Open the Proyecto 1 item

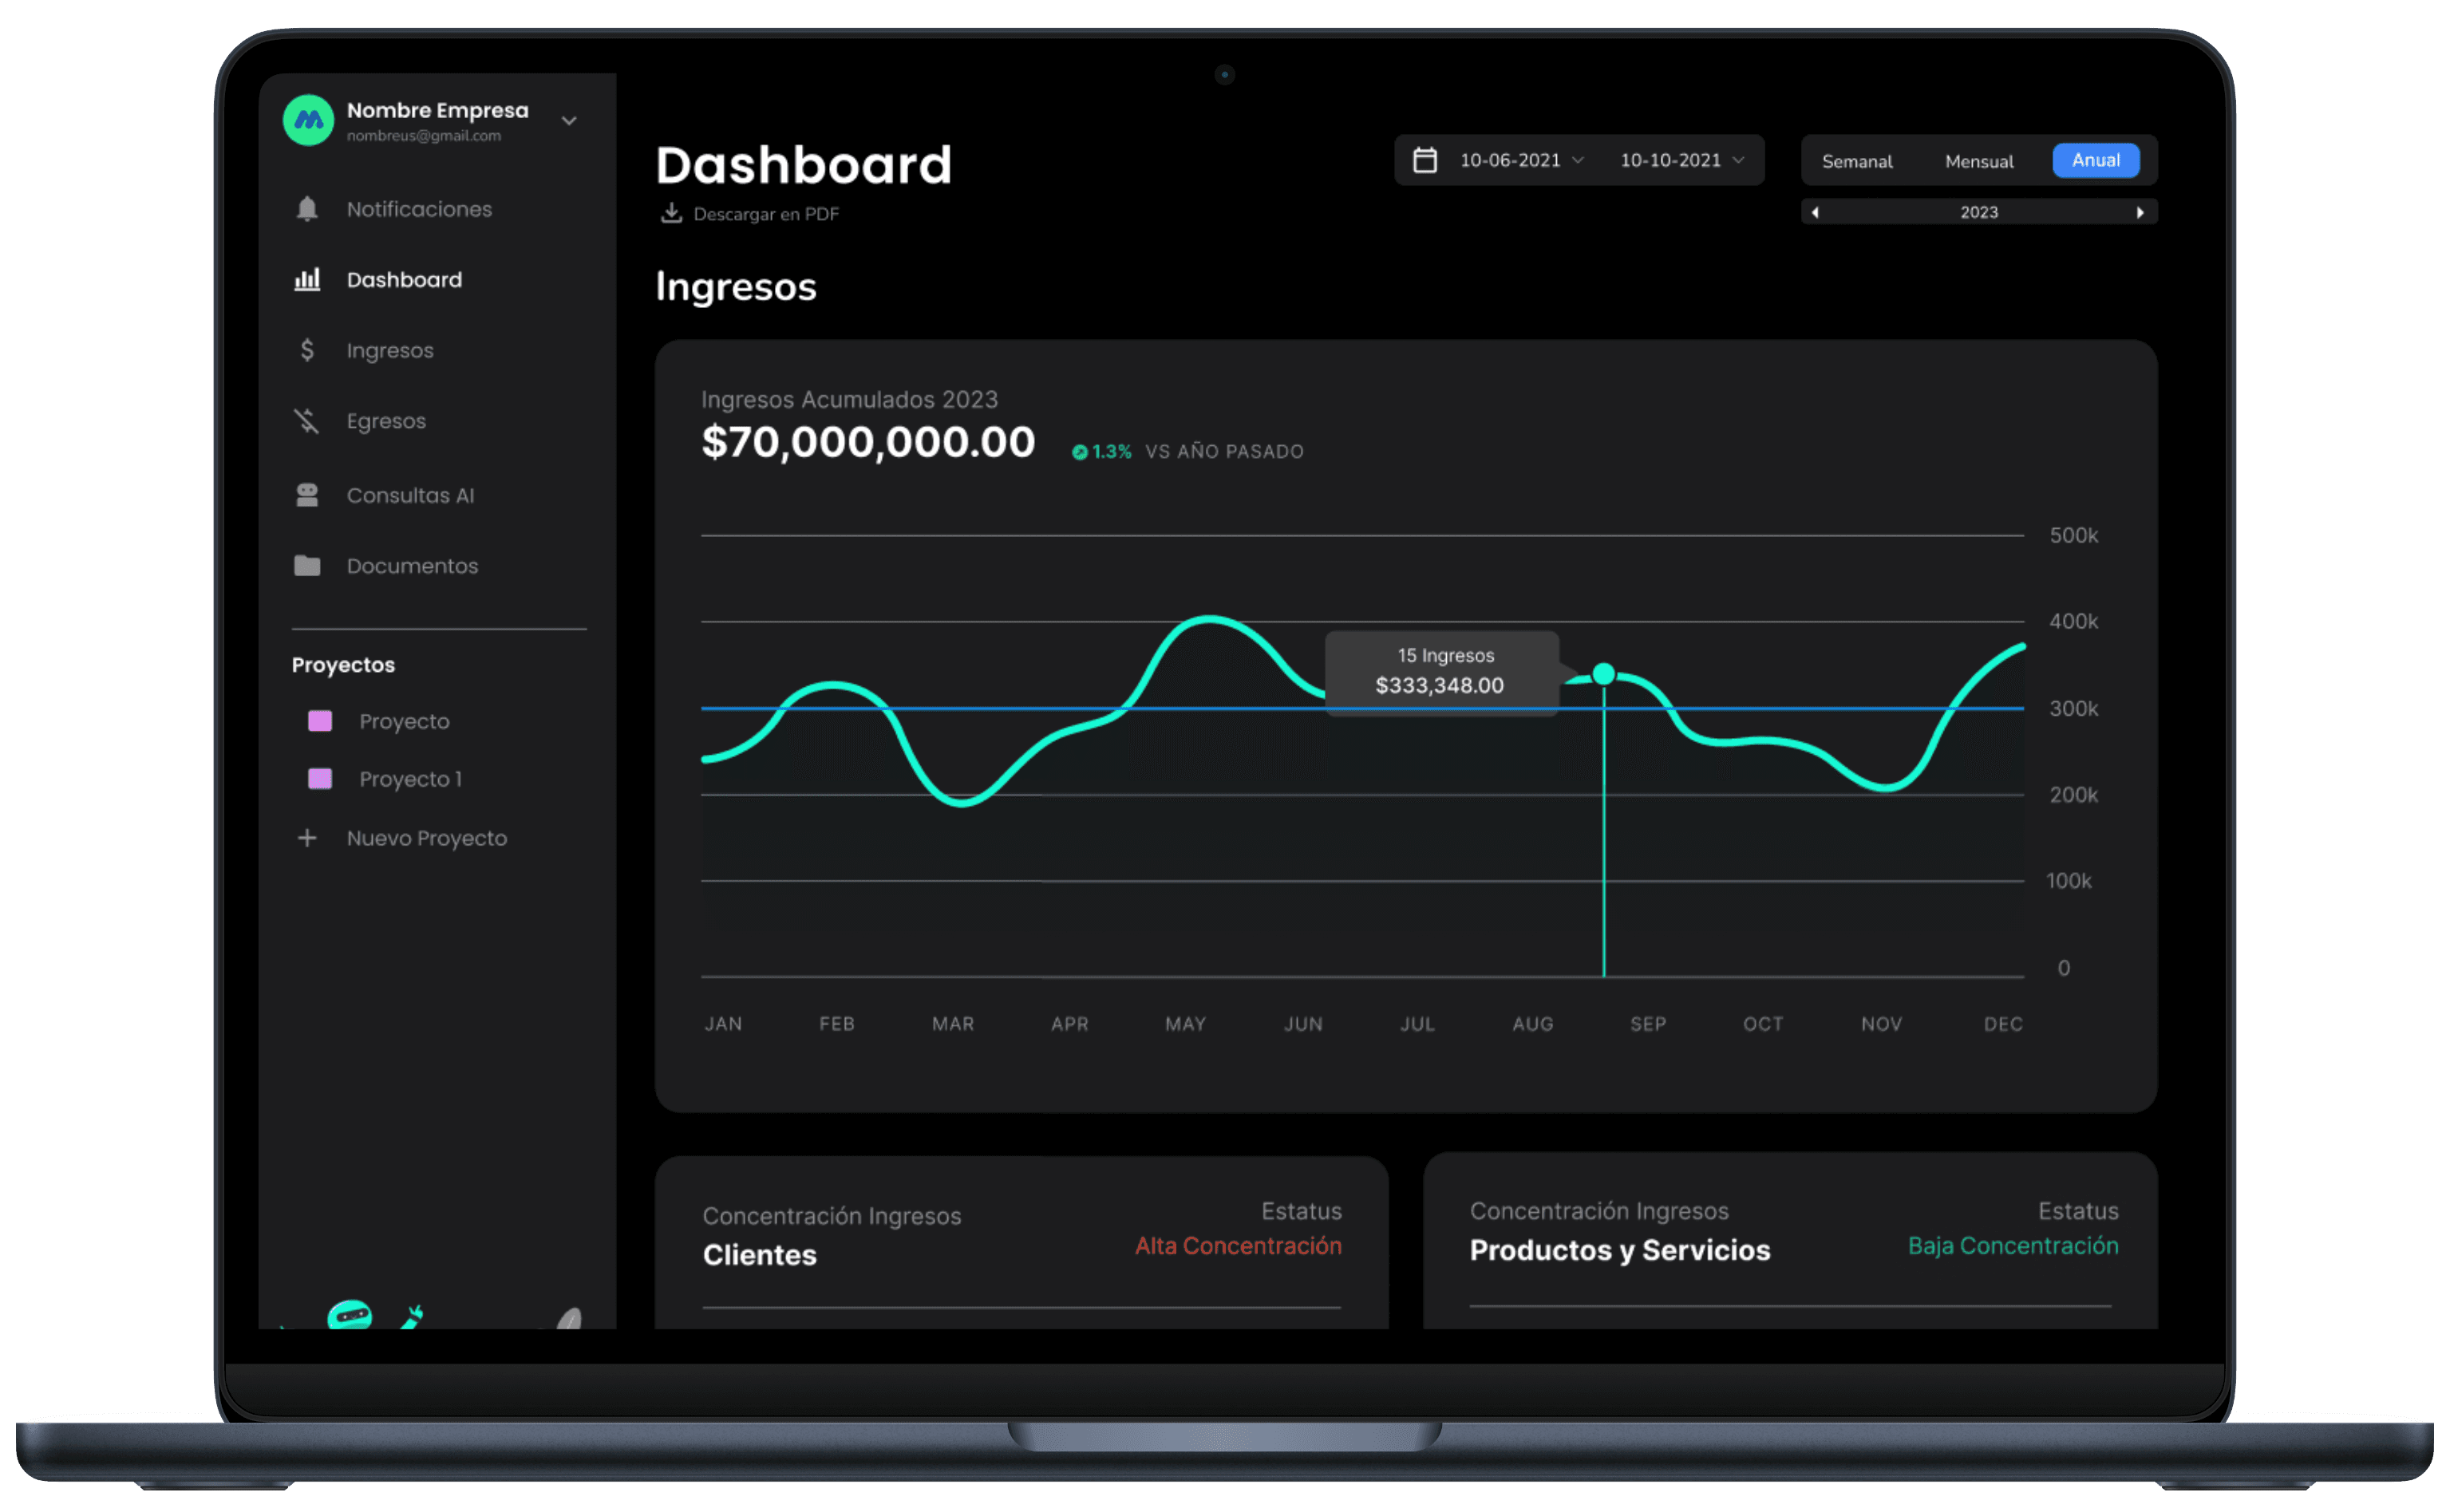410,779
